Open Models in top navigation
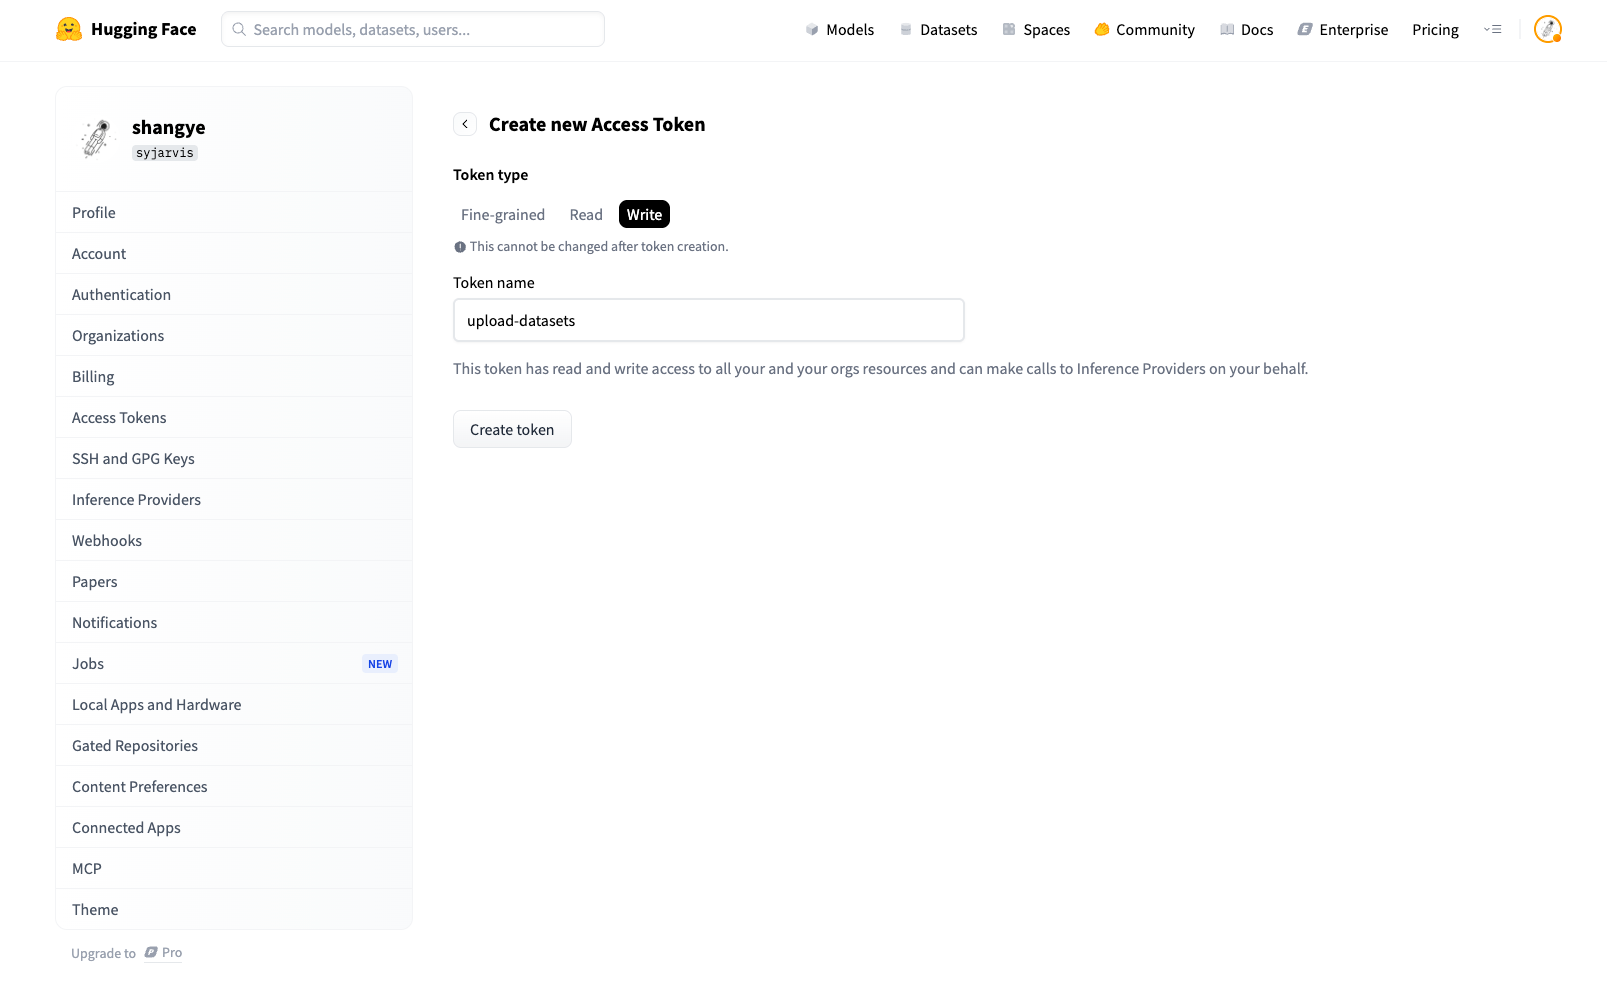This screenshot has width=1607, height=987. point(840,30)
